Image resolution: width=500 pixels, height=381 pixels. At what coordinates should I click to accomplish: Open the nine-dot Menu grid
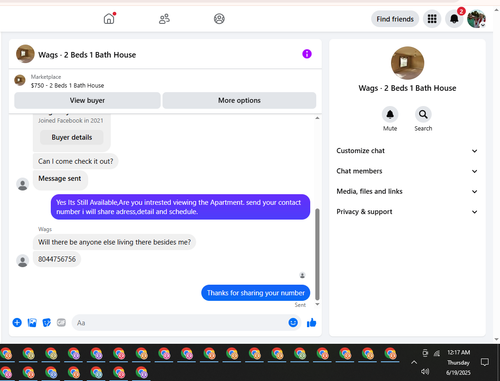pyautogui.click(x=432, y=19)
